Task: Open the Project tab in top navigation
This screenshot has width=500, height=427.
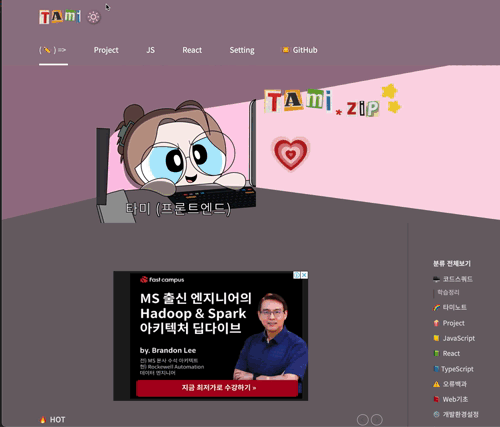Action: pos(106,50)
